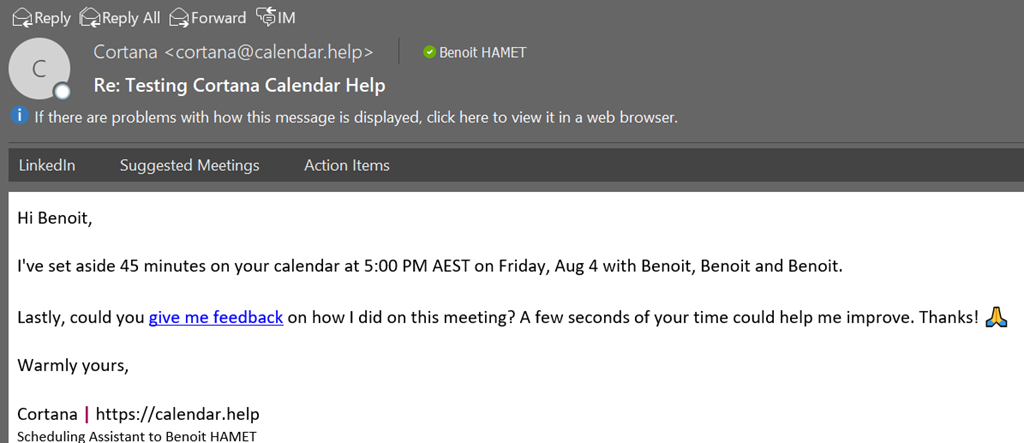Click the view in web browser message

tap(356, 117)
